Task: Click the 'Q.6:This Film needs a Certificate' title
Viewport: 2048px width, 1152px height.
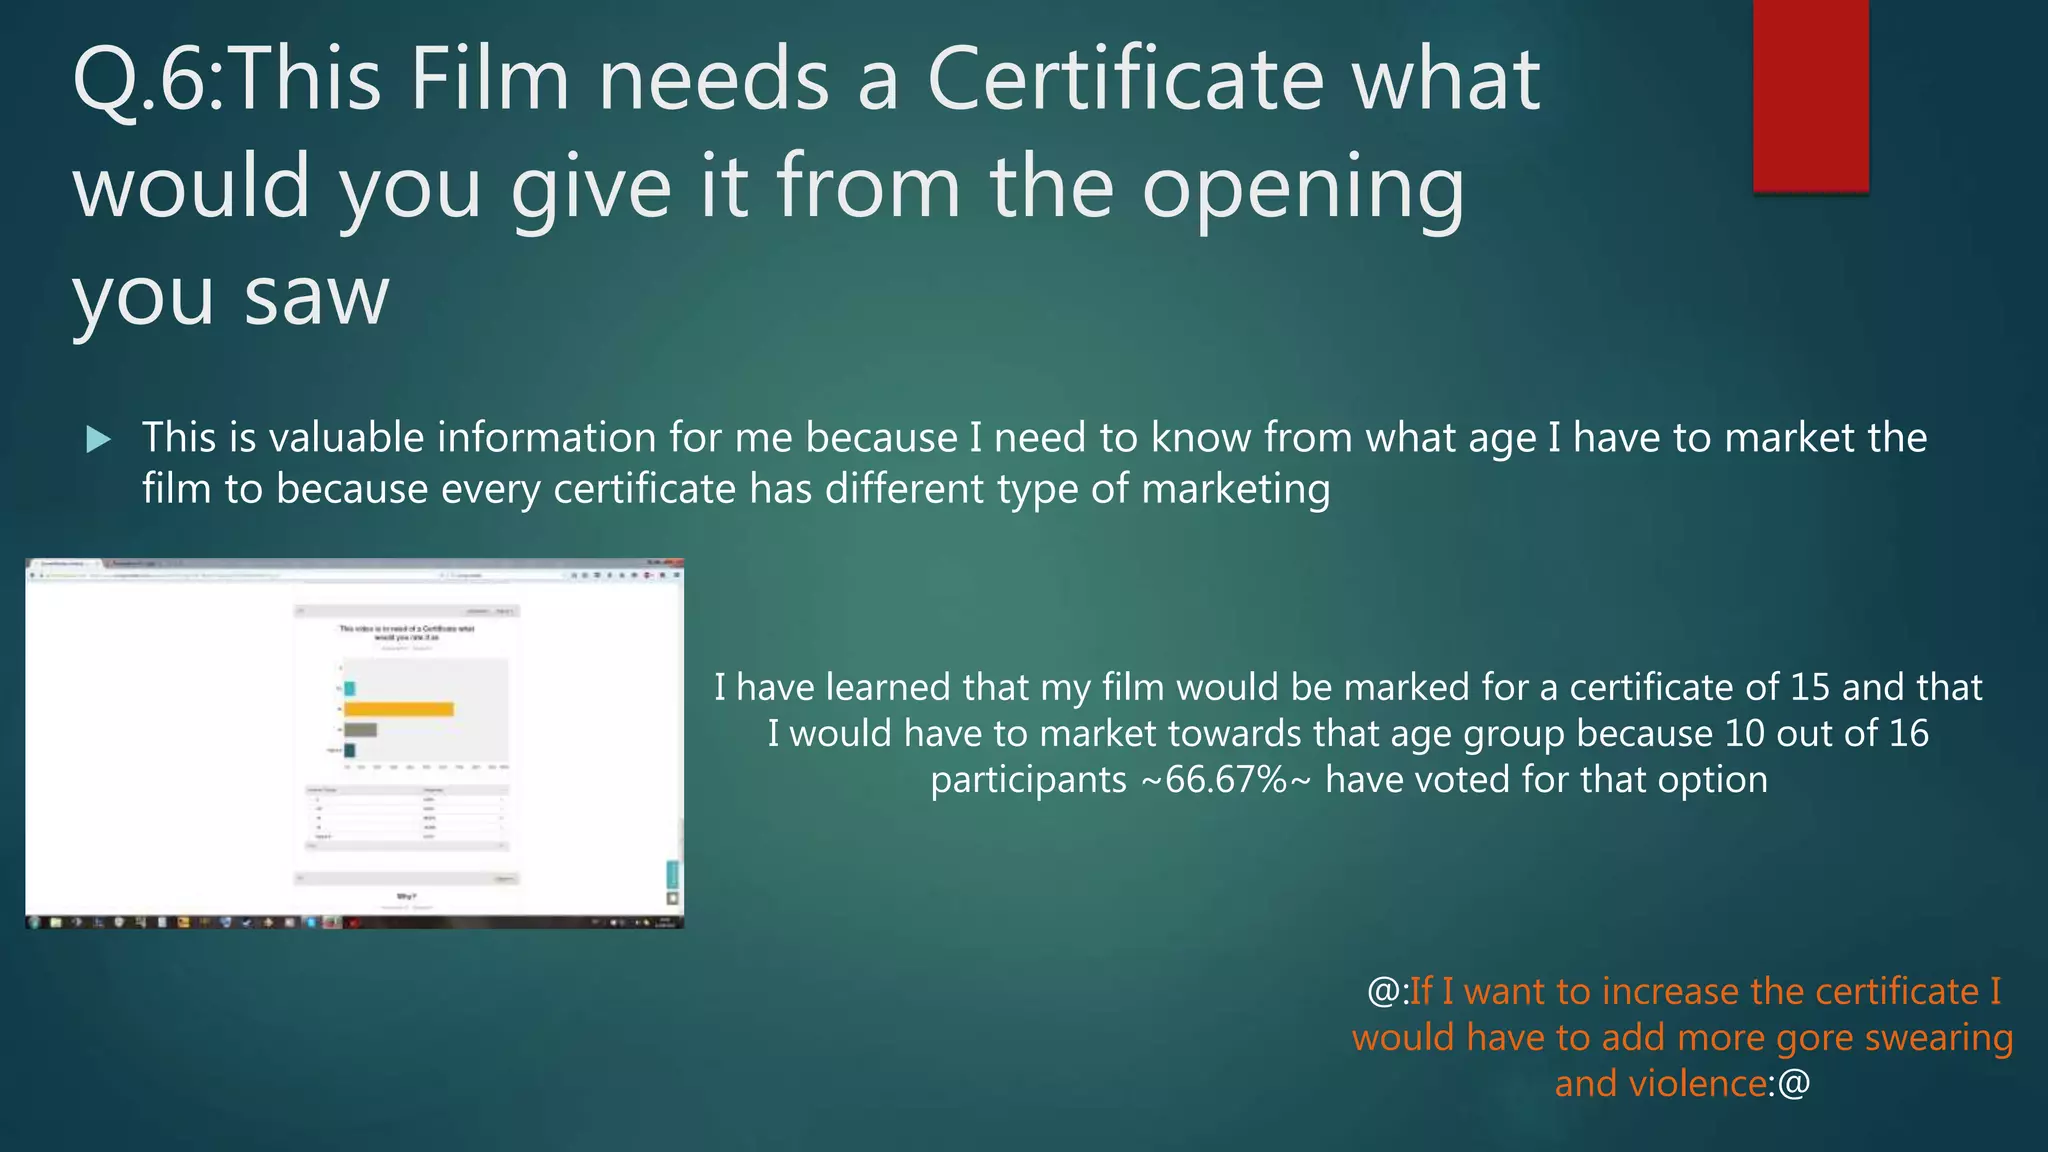Action: pos(806,188)
